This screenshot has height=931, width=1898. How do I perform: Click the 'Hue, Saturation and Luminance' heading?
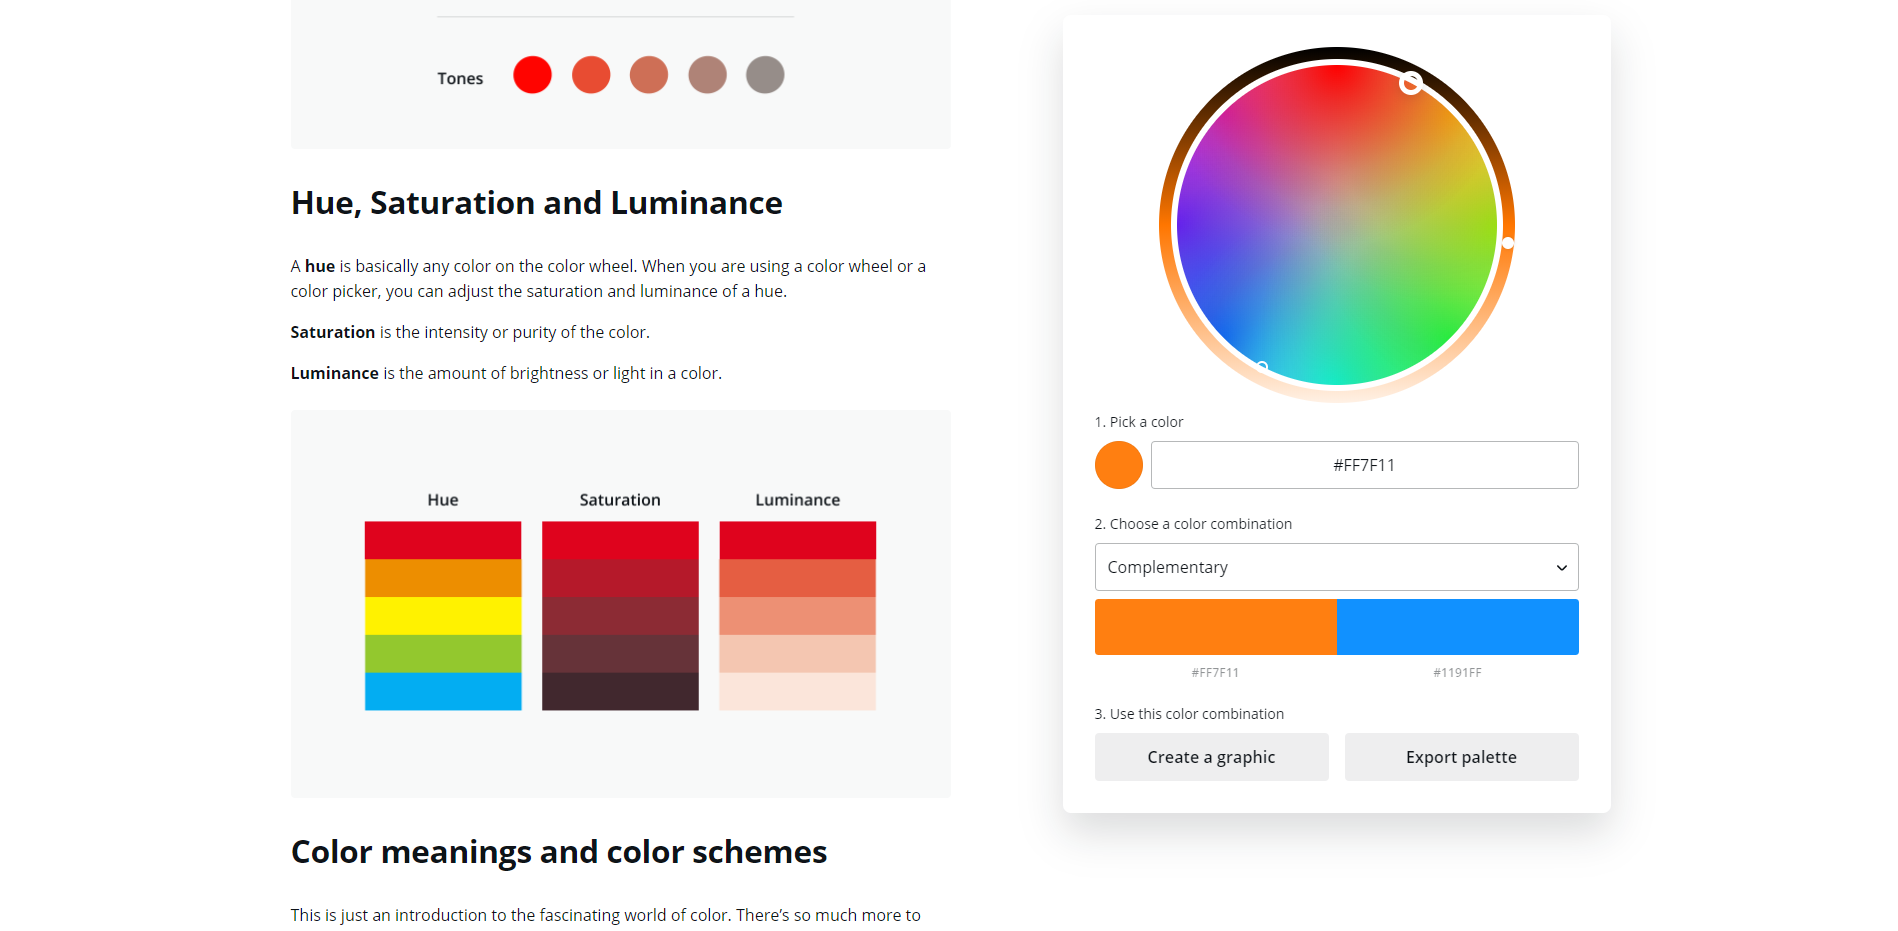coord(537,203)
